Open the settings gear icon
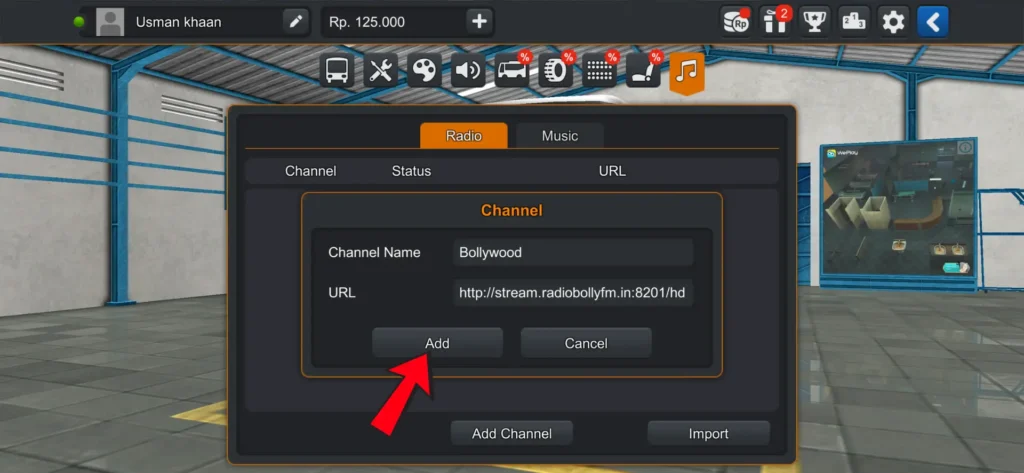Viewport: 1024px width, 473px height. [893, 22]
